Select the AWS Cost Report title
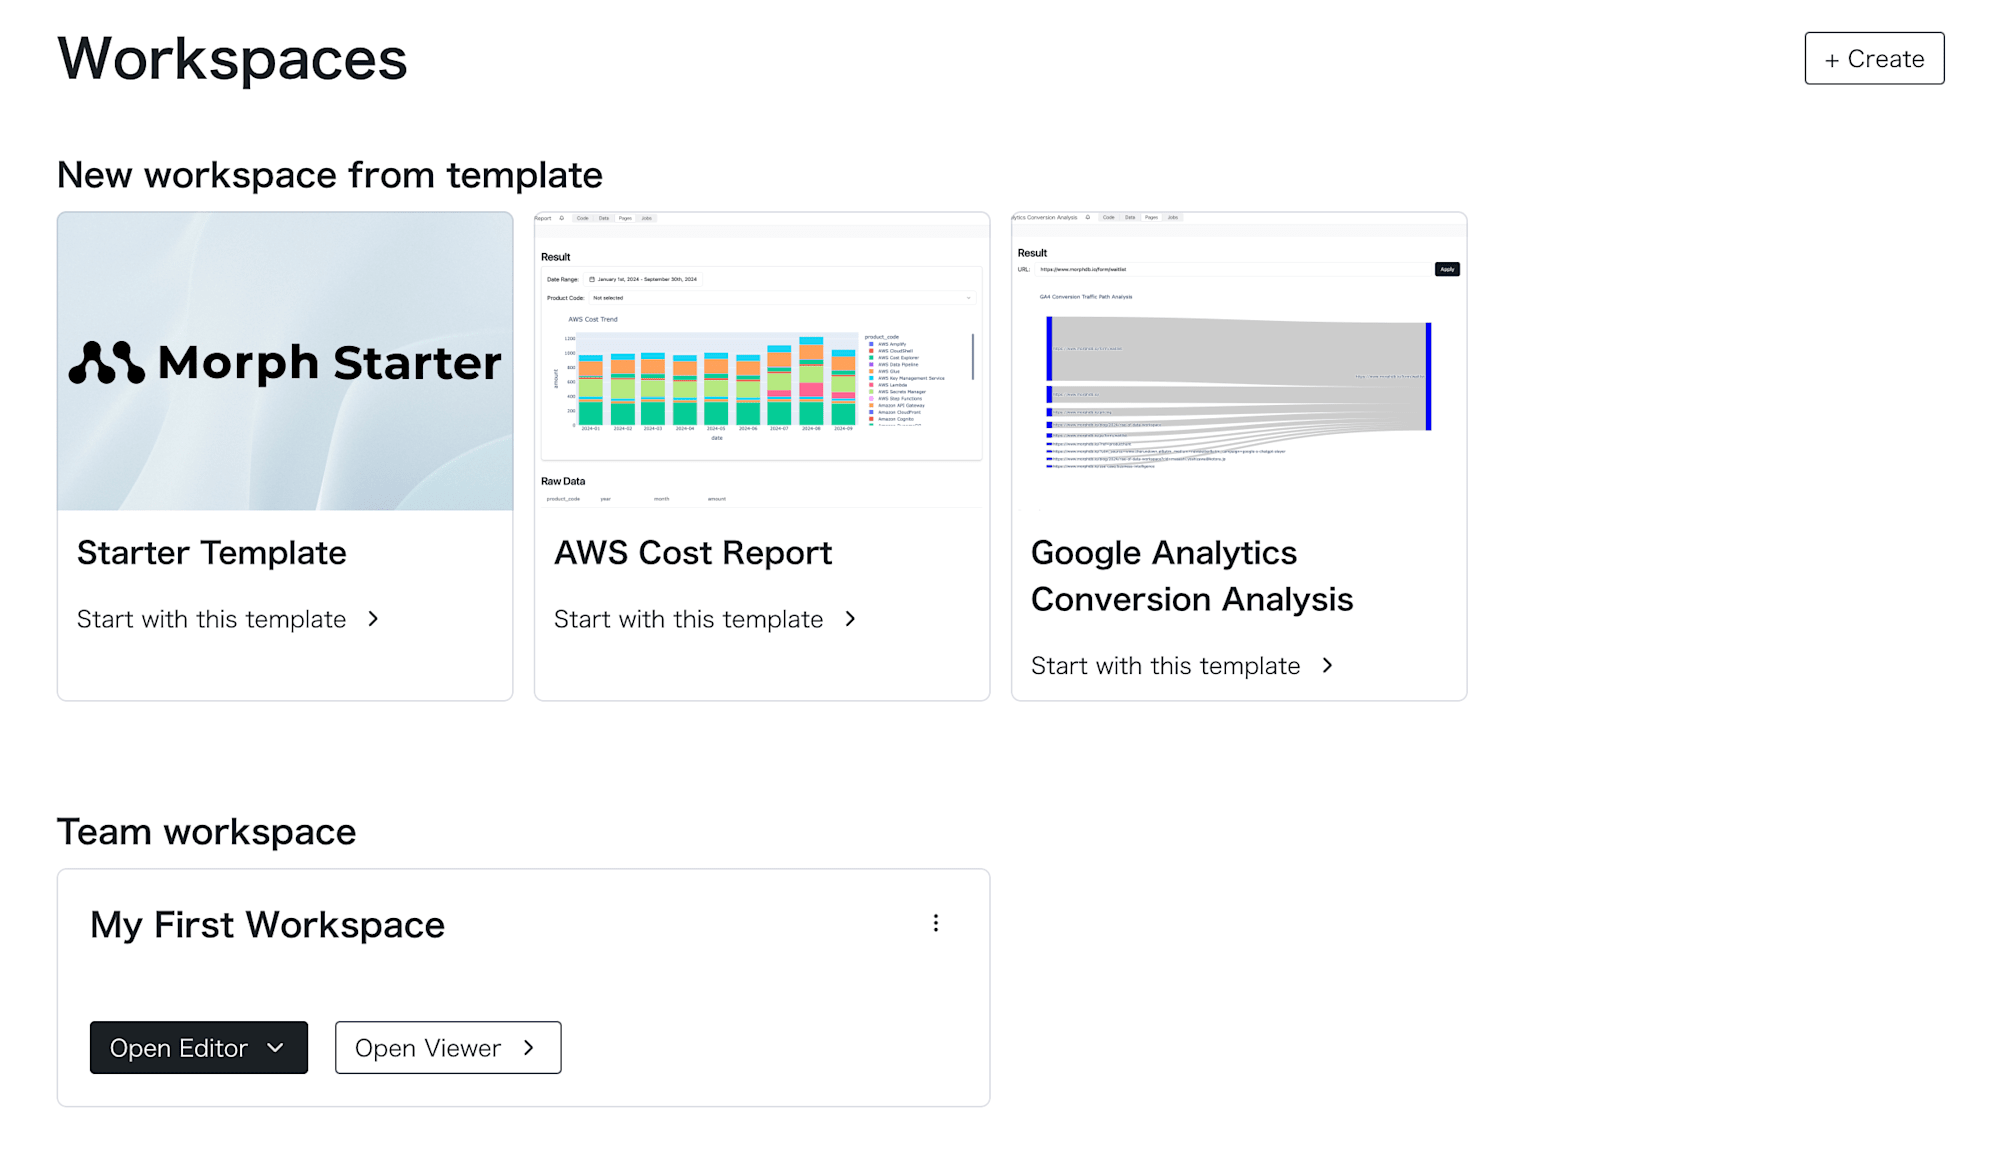This screenshot has height=1149, width=2000. point(693,553)
